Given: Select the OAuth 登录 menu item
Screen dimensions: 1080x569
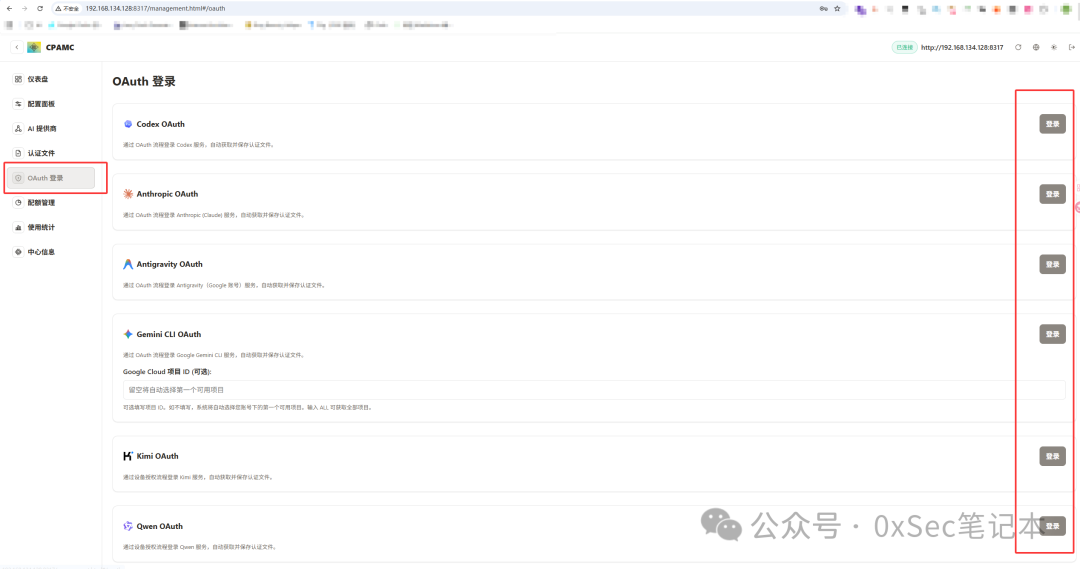Looking at the screenshot, I should click(x=52, y=178).
